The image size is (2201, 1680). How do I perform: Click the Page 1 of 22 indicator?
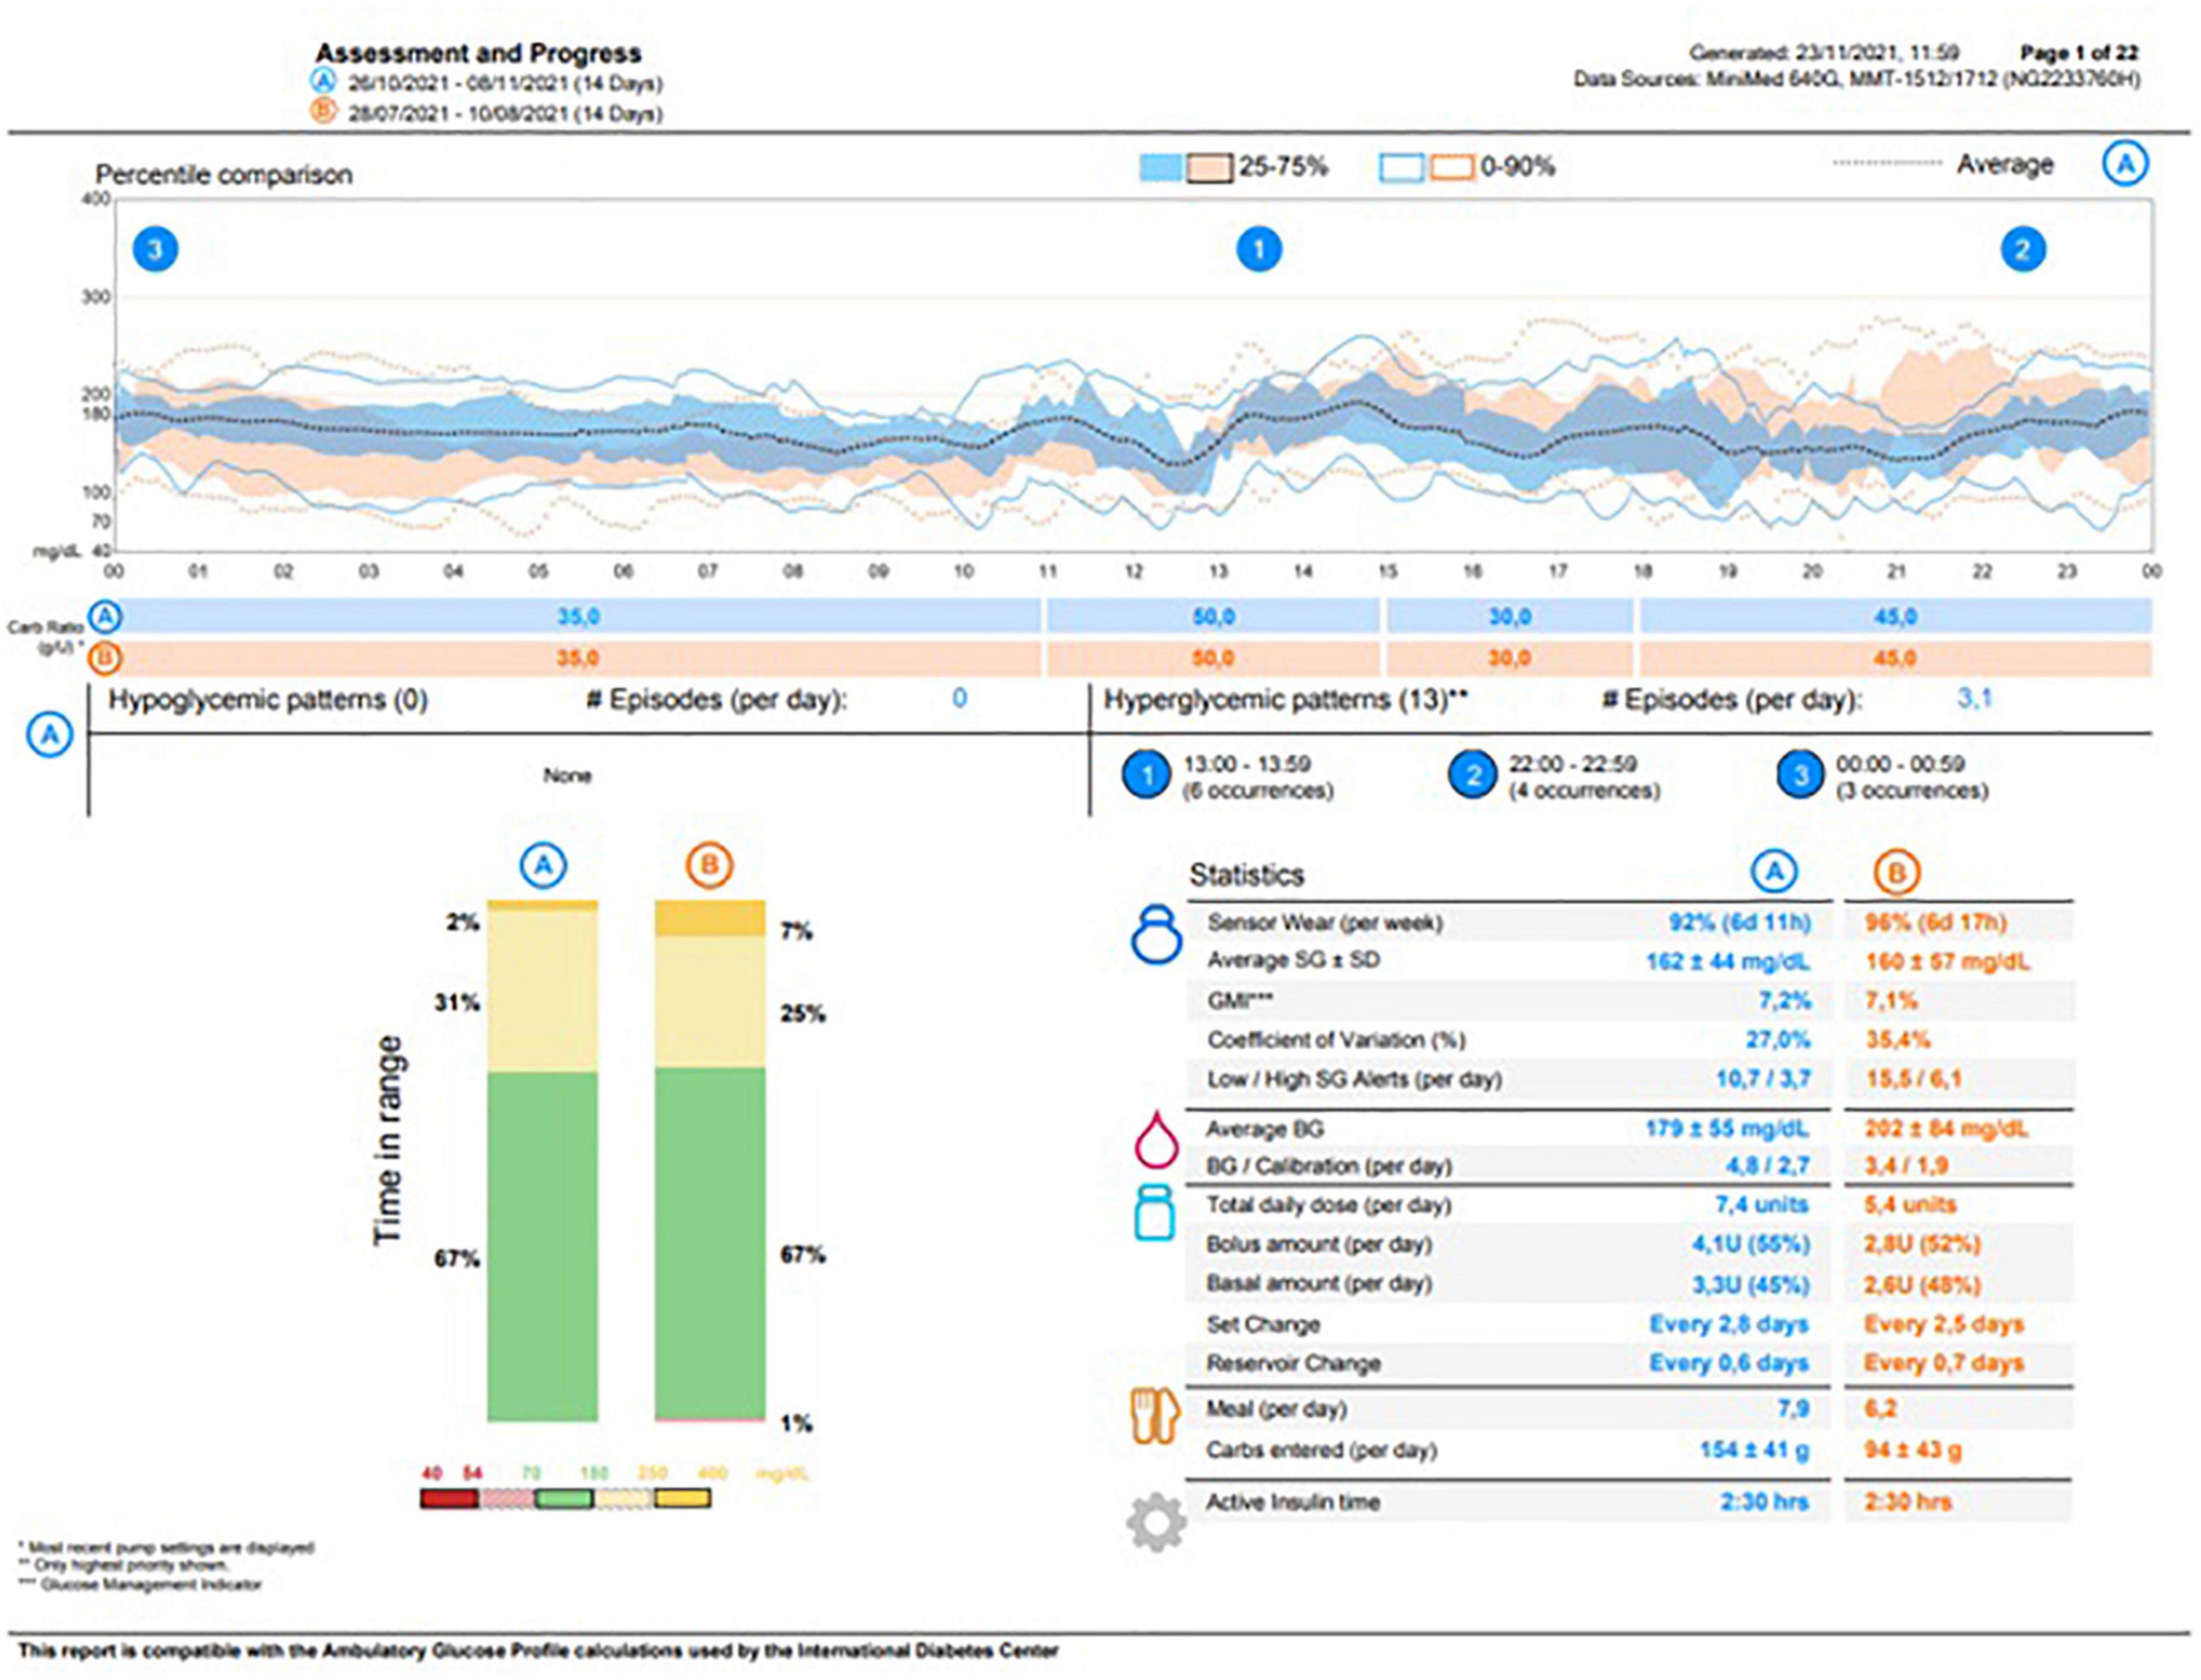click(x=2079, y=52)
